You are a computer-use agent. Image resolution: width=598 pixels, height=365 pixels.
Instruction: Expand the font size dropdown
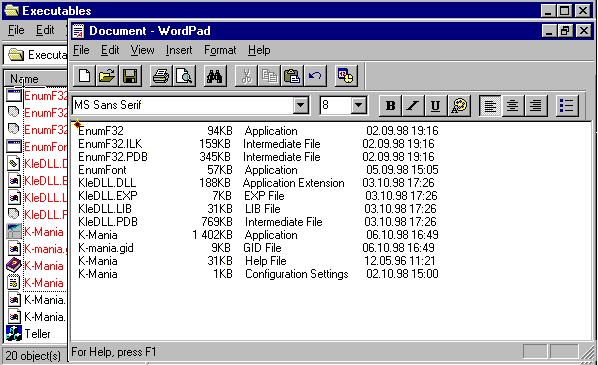pyautogui.click(x=358, y=105)
